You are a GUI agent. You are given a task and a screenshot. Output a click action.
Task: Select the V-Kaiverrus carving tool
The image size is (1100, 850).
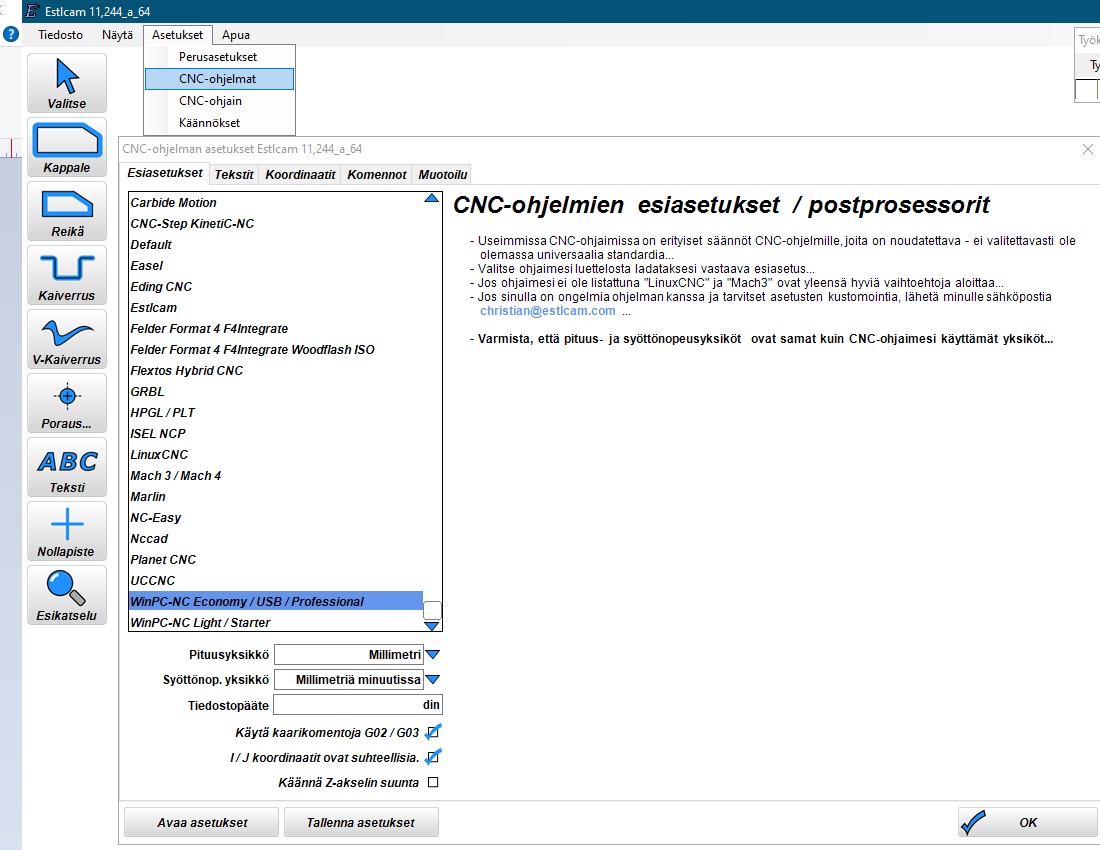pos(67,339)
